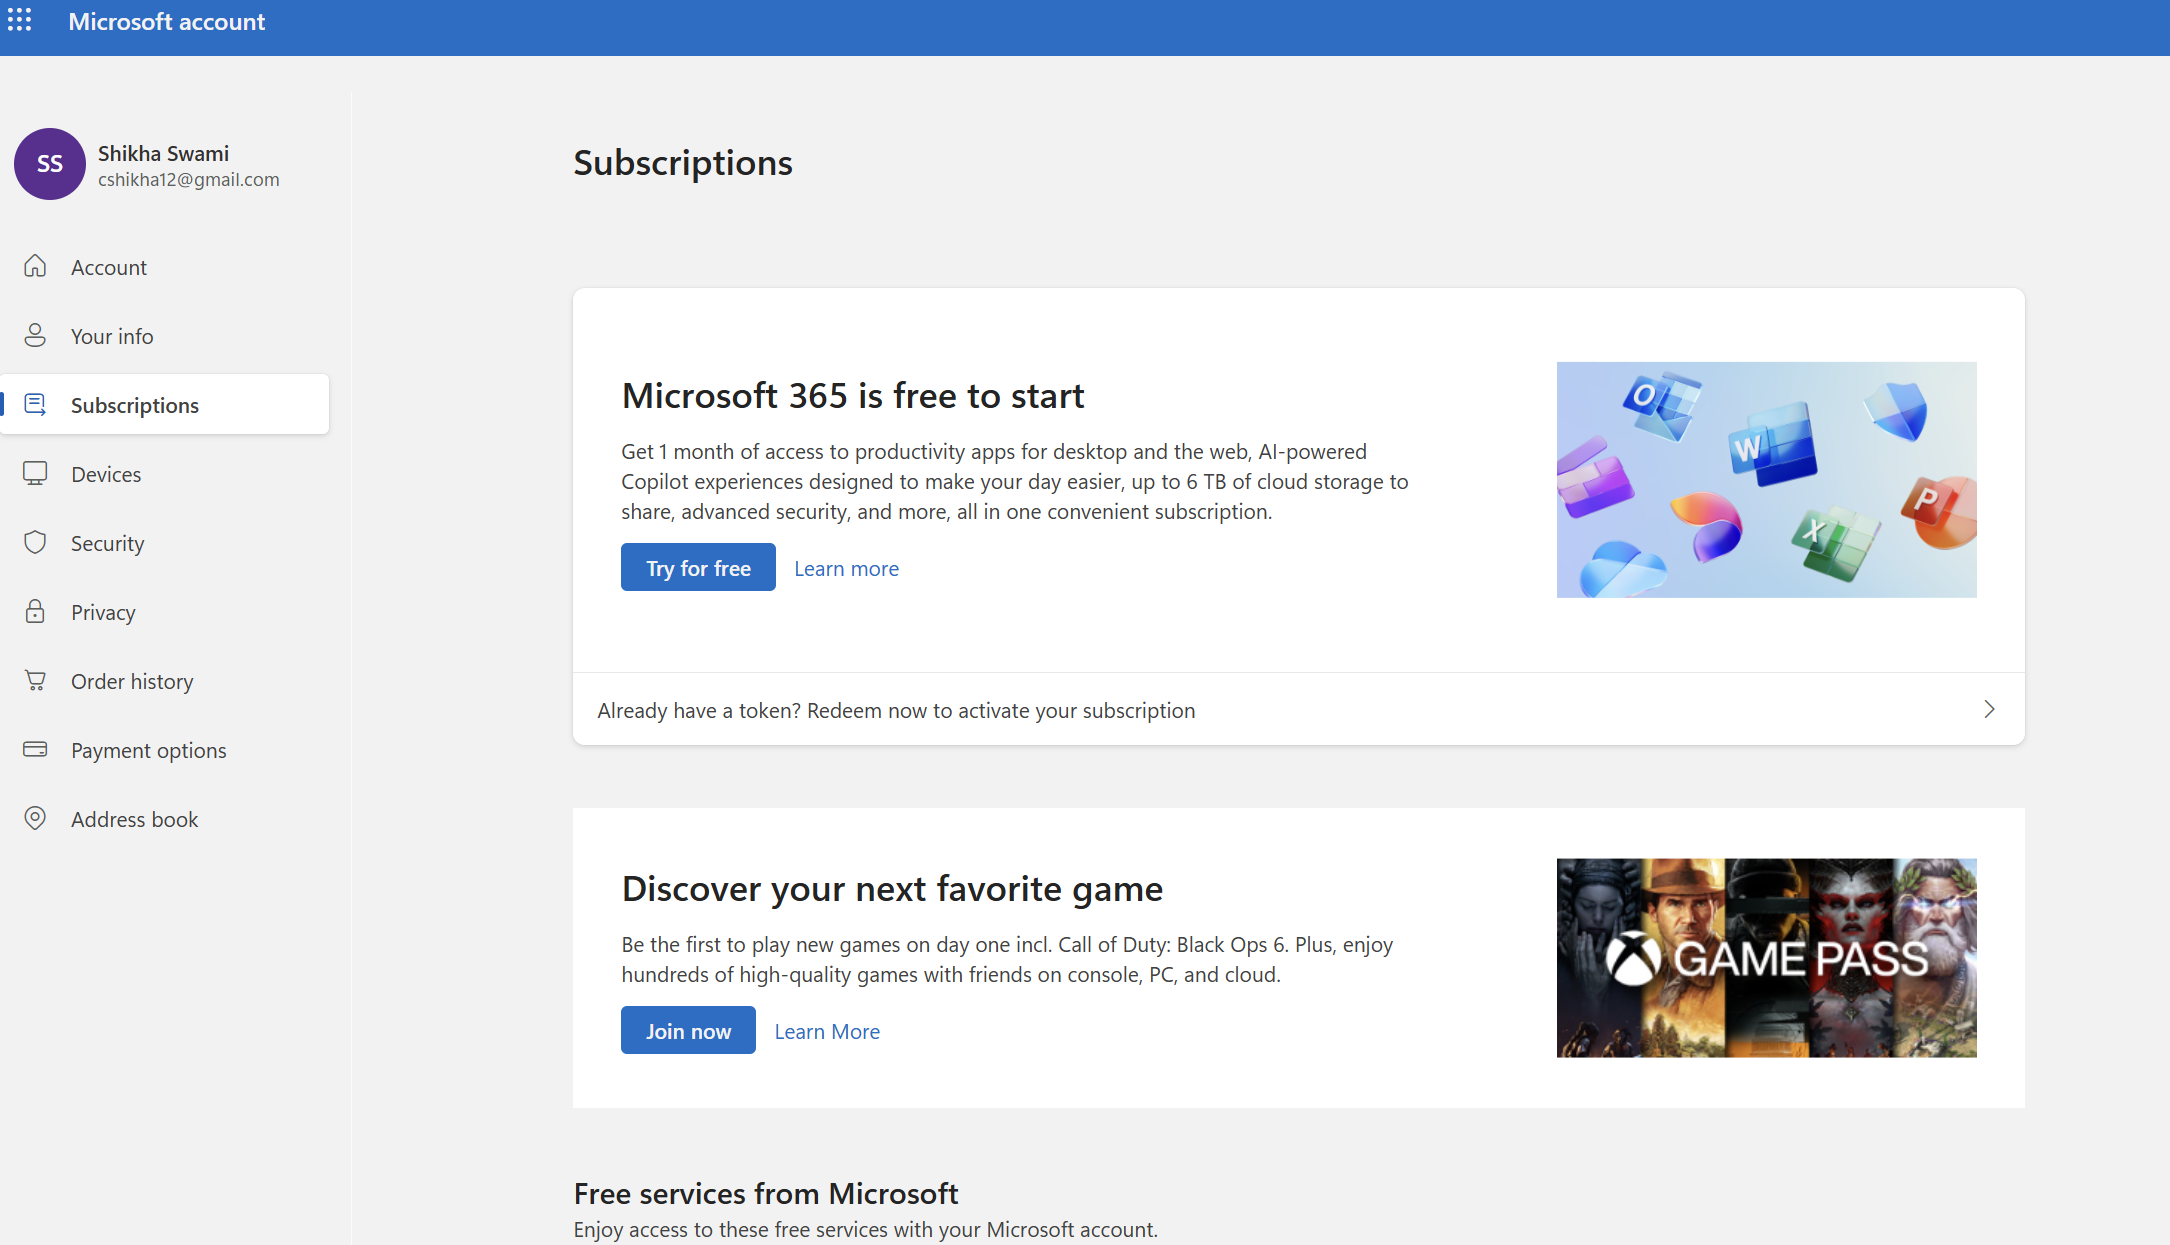Image resolution: width=2170 pixels, height=1245 pixels.
Task: Click the Security shield icon
Action: click(35, 542)
